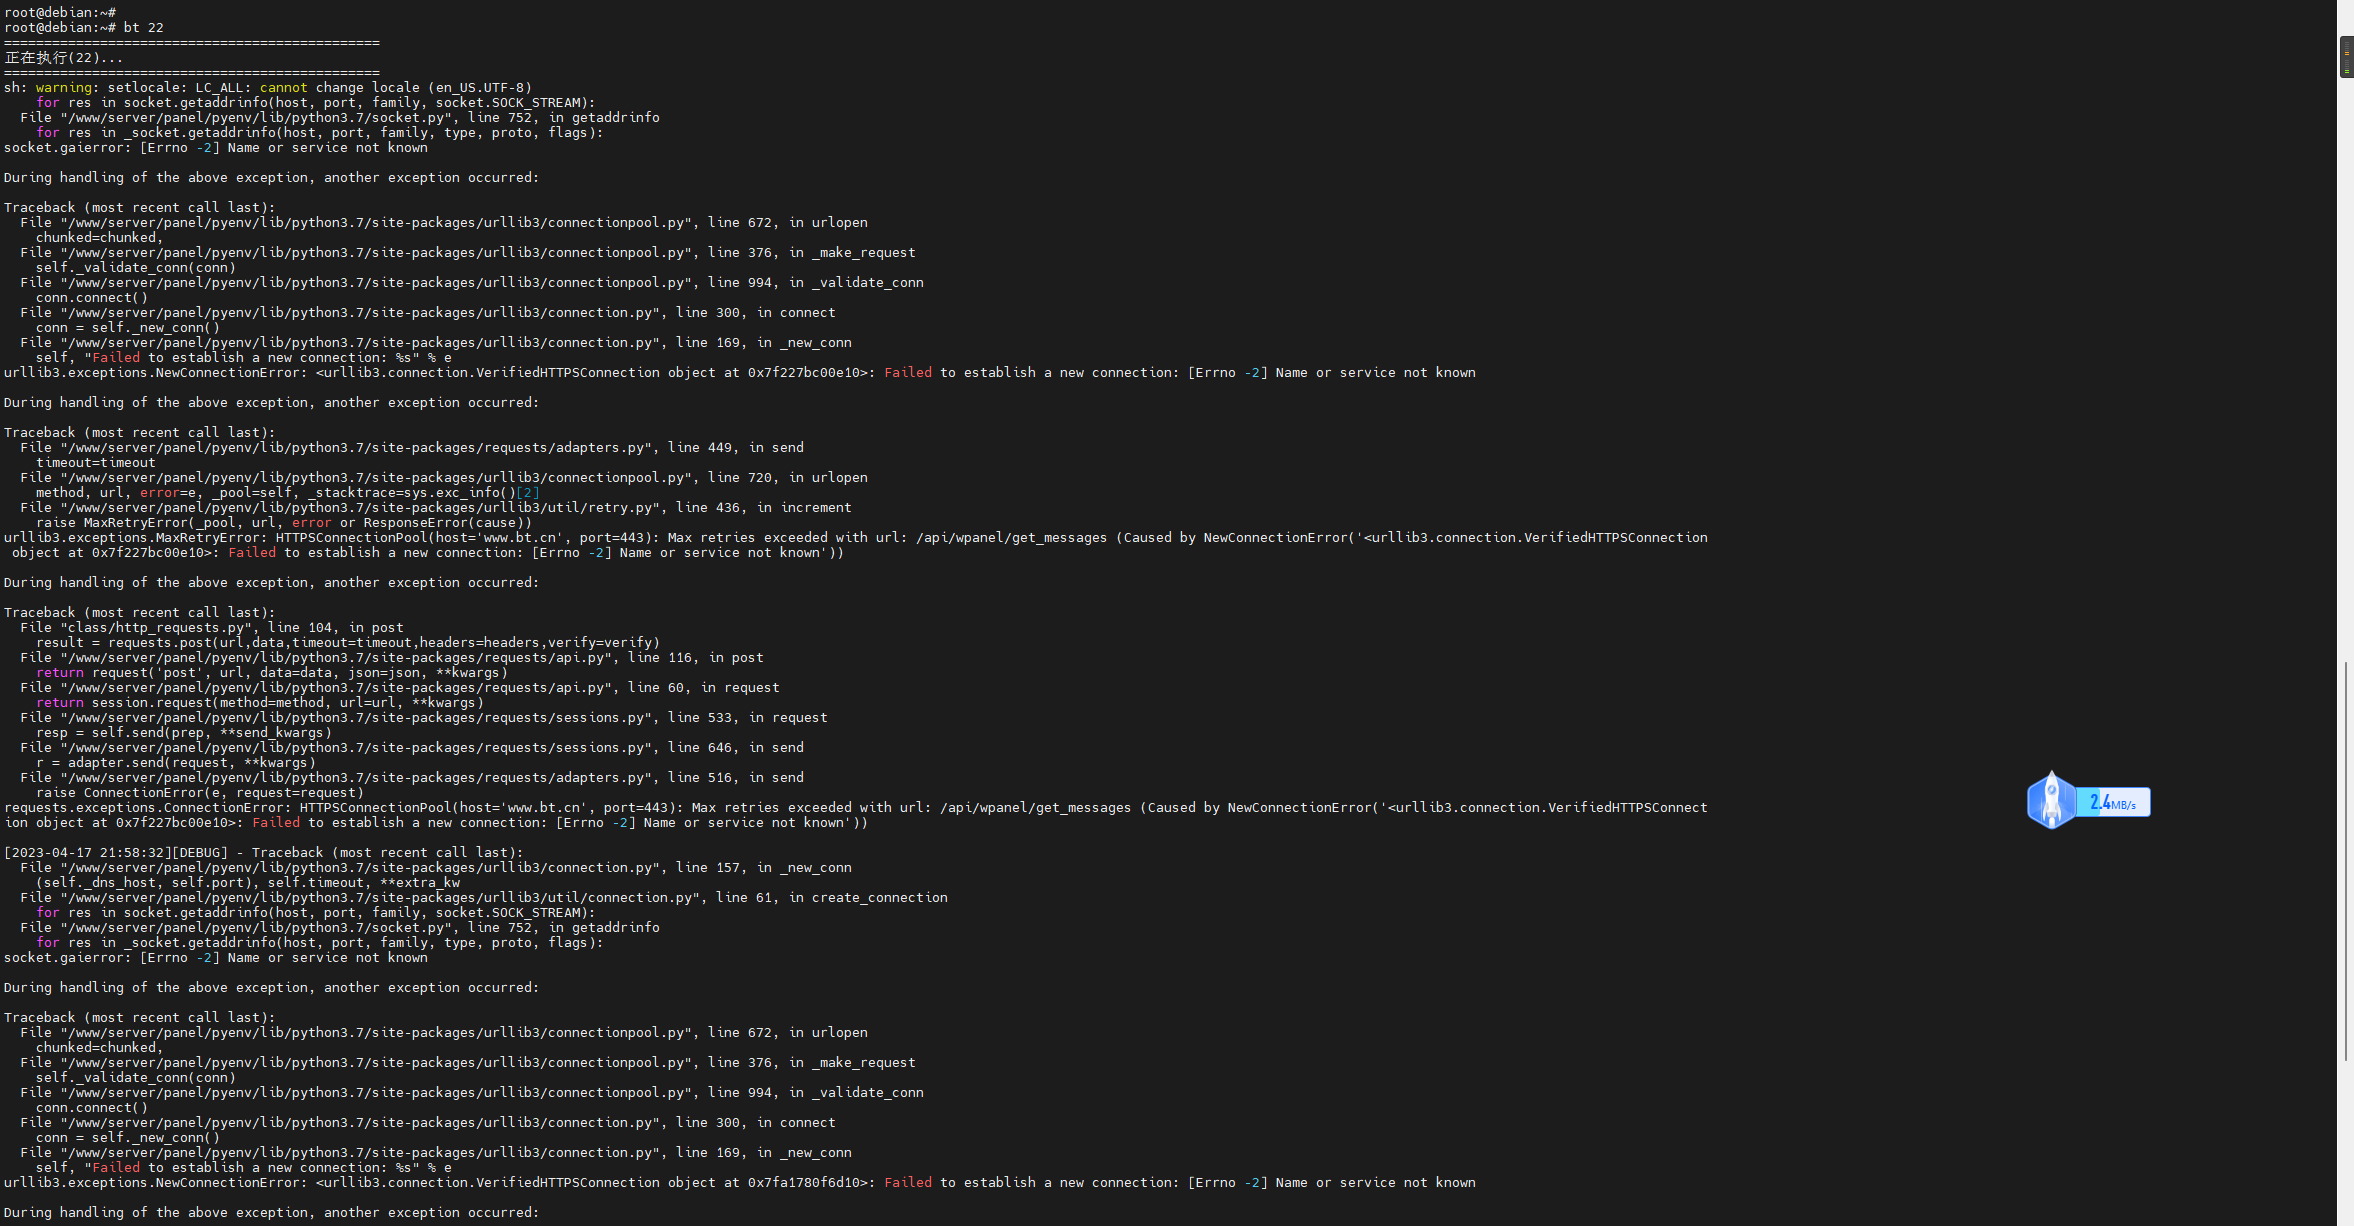Image resolution: width=2354 pixels, height=1226 pixels.
Task: Open the orange-green resource meter widget
Action: pyautogui.click(x=2346, y=57)
